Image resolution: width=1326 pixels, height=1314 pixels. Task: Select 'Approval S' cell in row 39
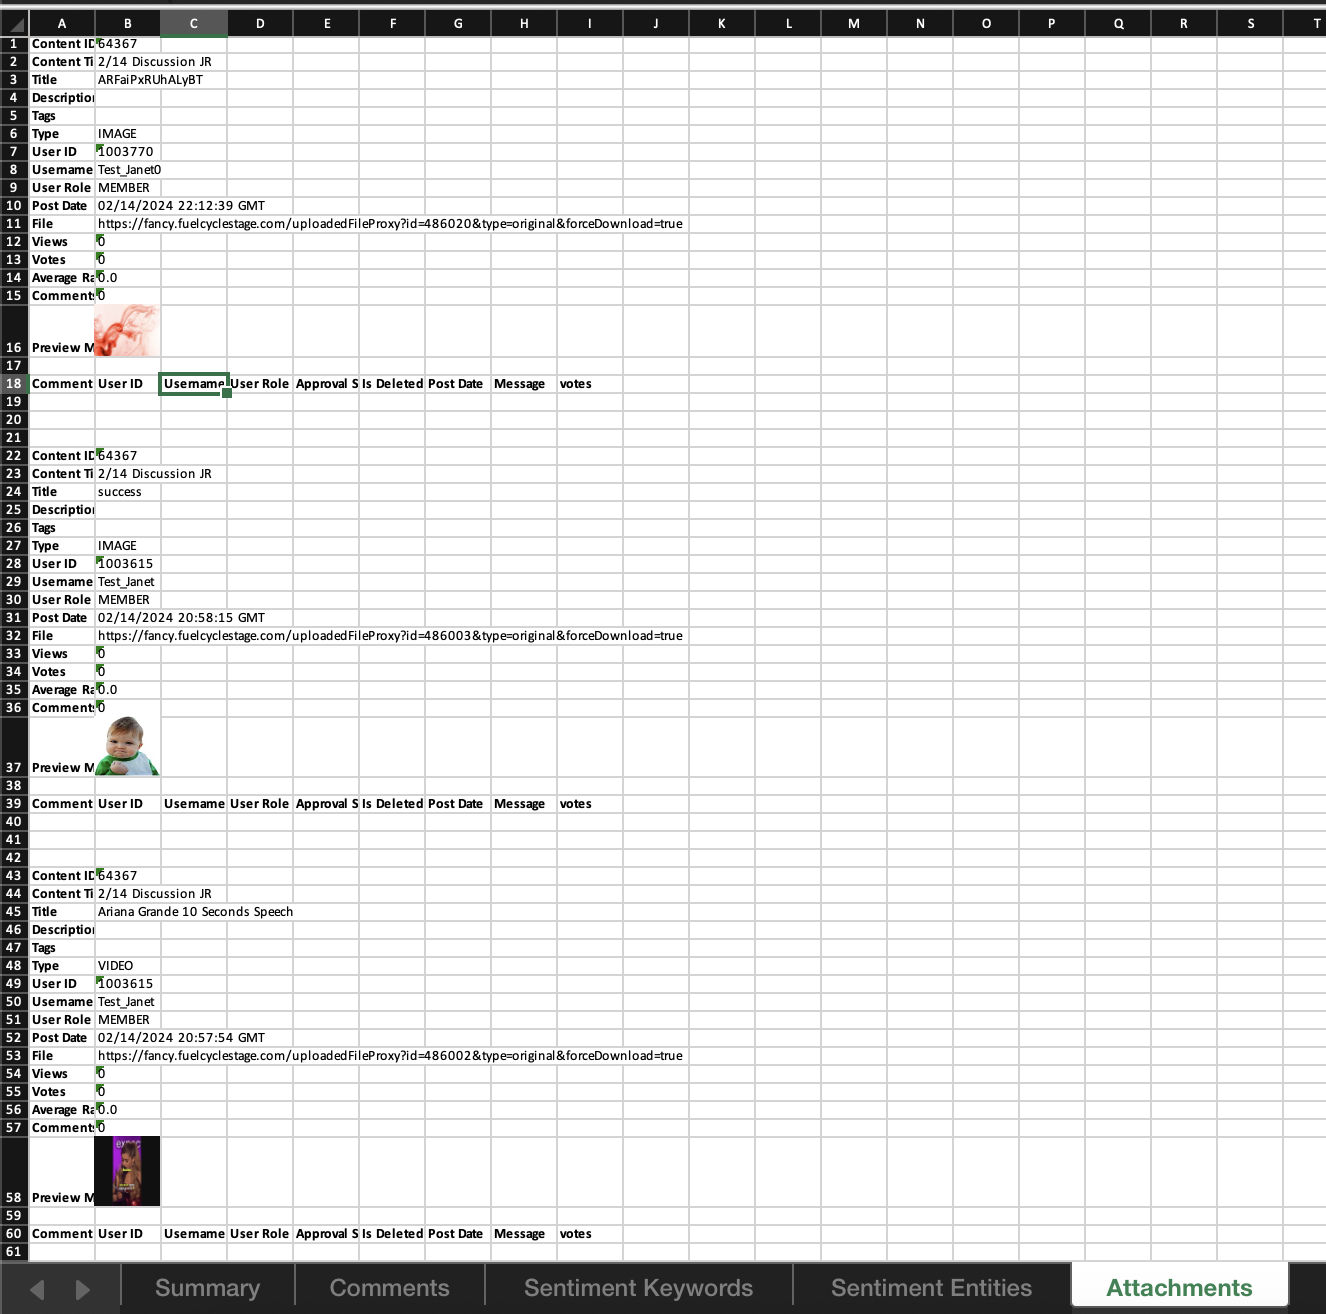326,804
